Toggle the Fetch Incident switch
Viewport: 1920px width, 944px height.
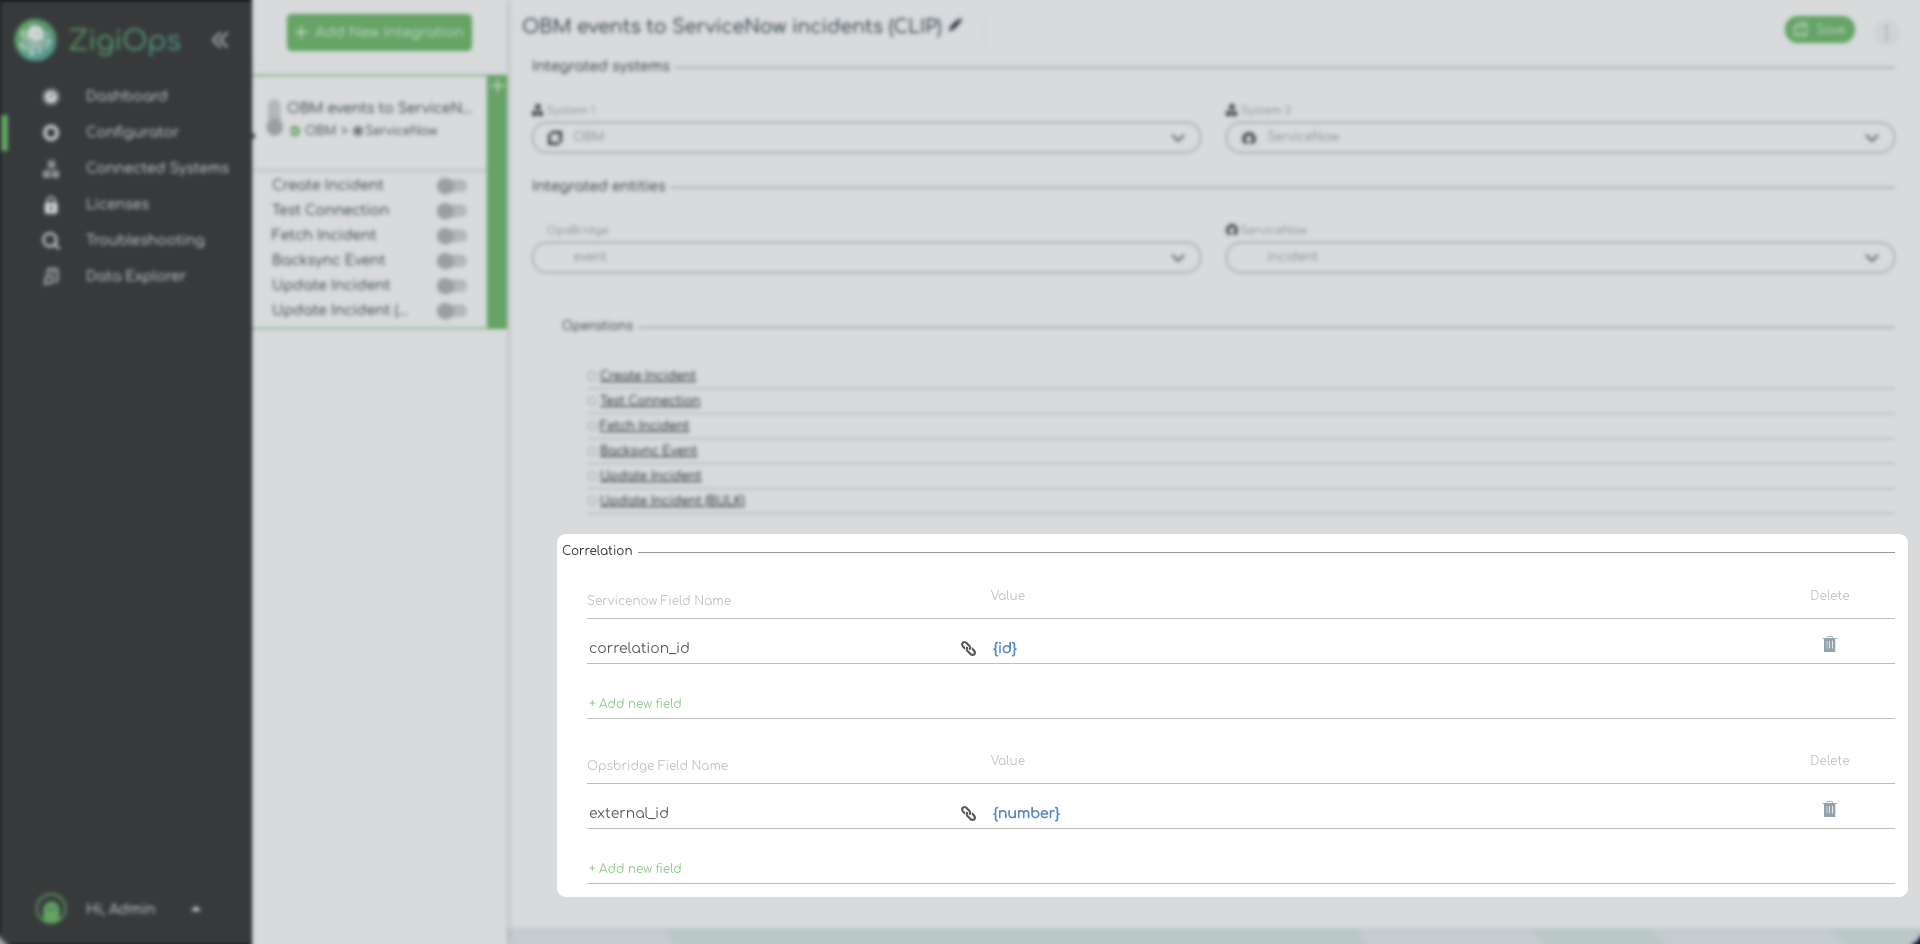[451, 236]
